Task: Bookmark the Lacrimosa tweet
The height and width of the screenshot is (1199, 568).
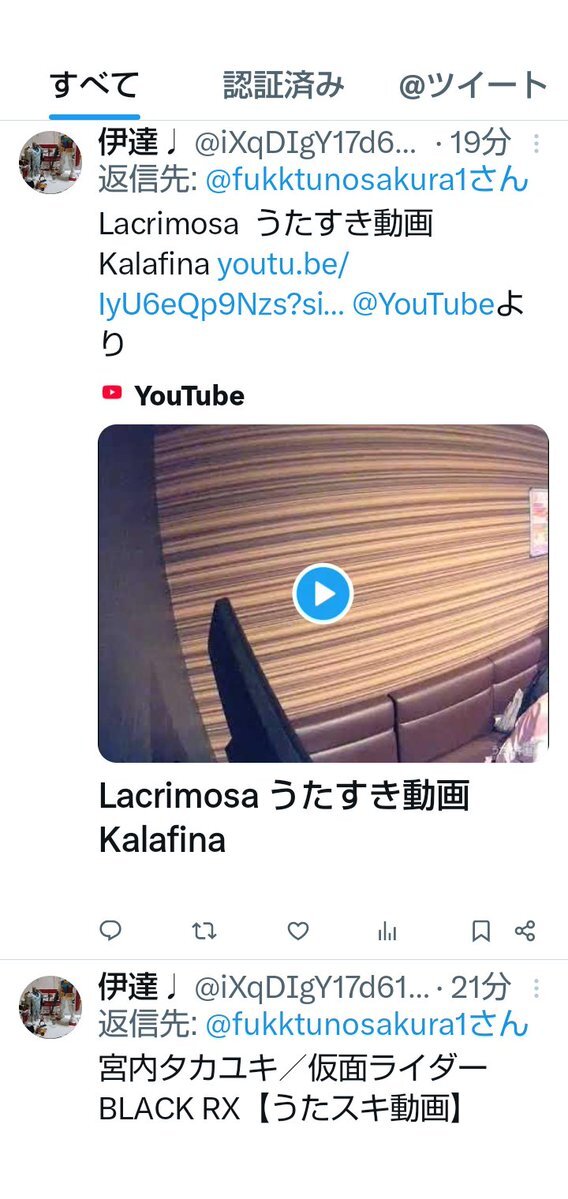Action: point(480,931)
